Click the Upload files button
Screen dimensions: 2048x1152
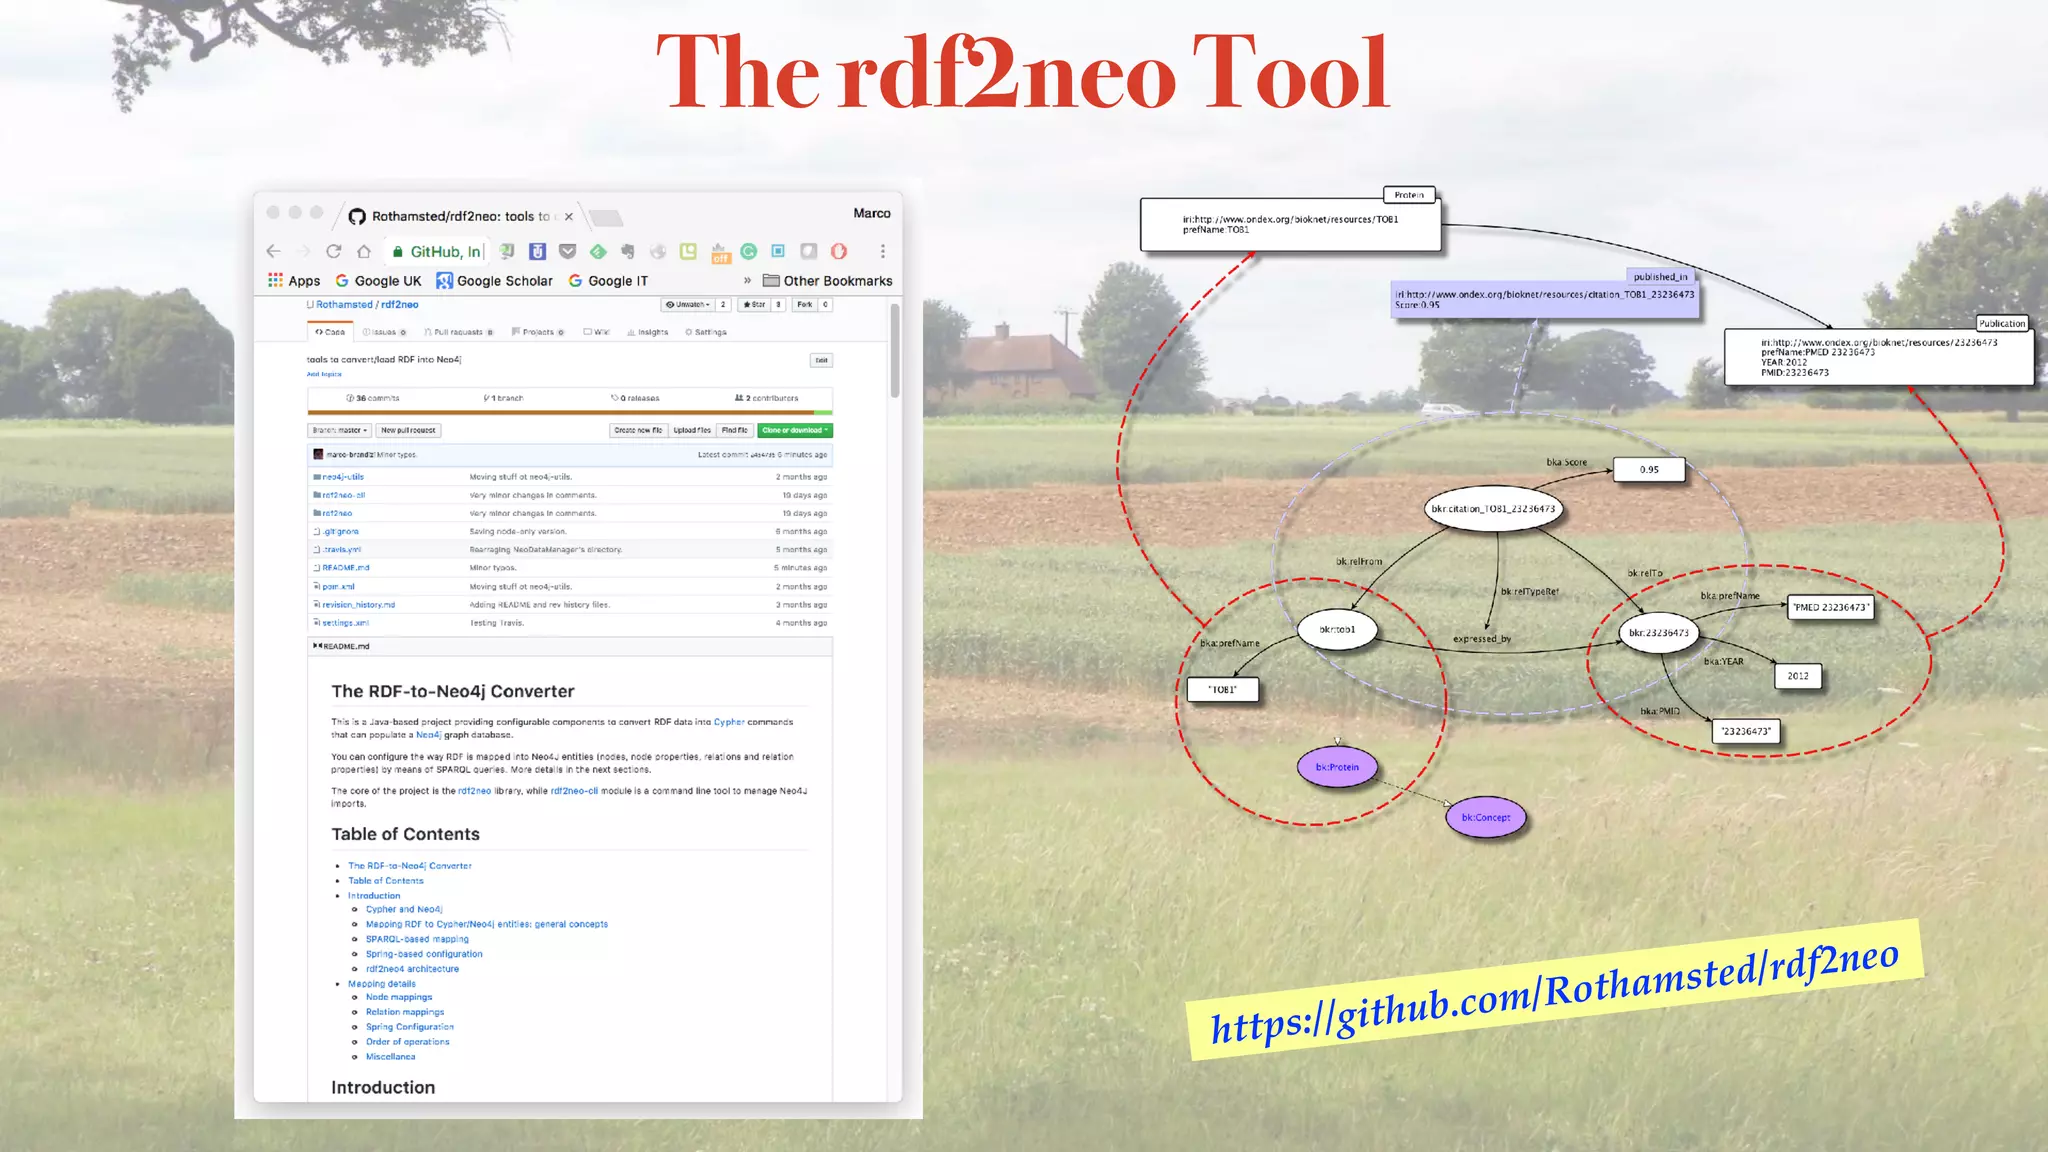tap(692, 430)
